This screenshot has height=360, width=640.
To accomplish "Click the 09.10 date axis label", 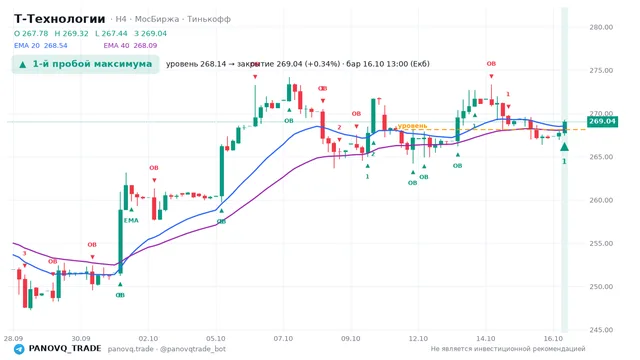I will pos(351,339).
